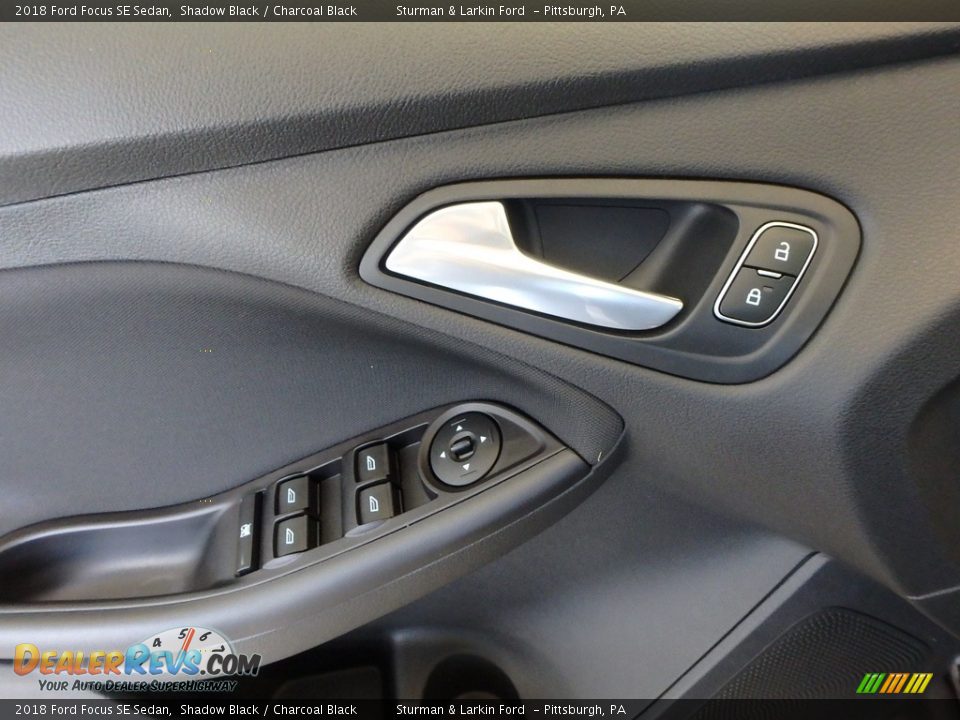This screenshot has width=960, height=720.
Task: Click the down arrow on mirror control
Action: click(x=466, y=466)
